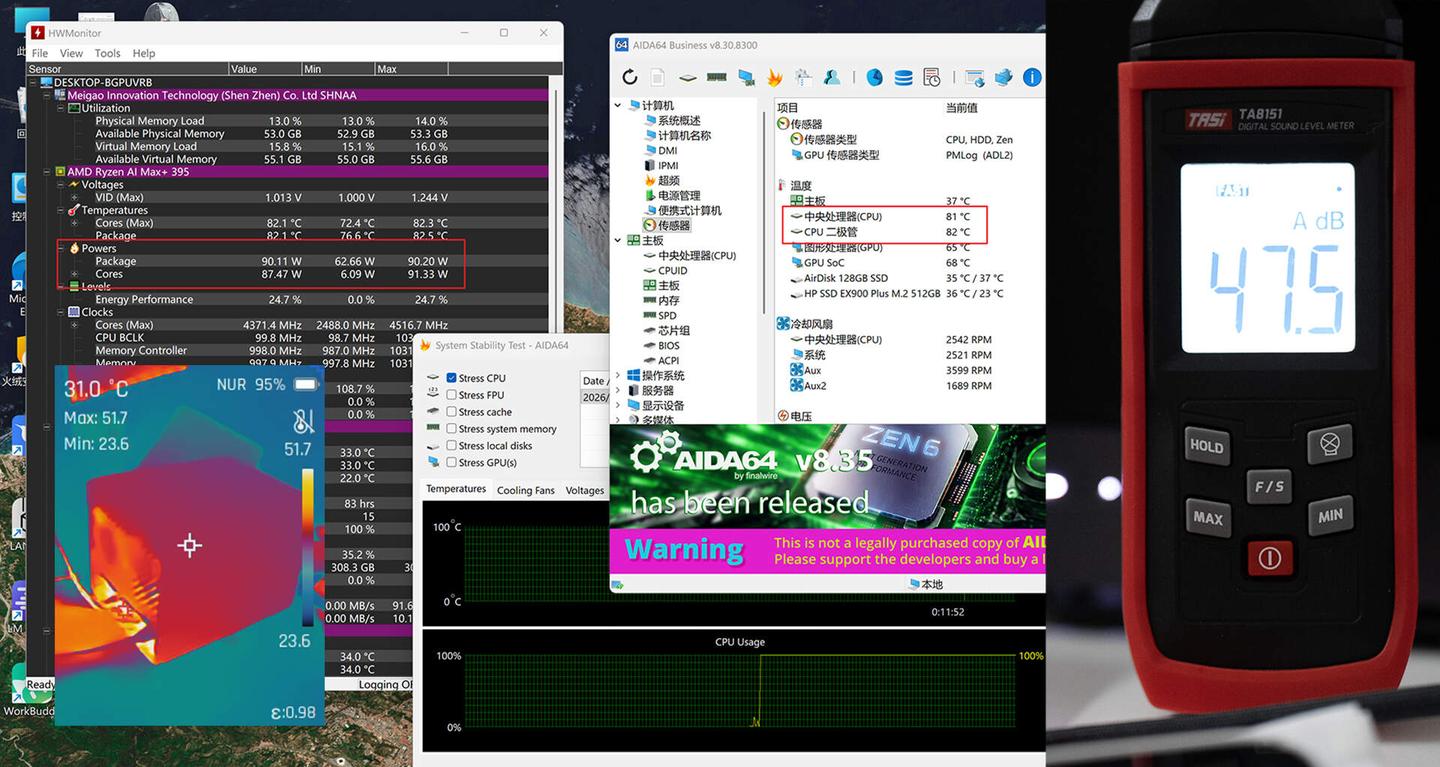Screen dimensions: 1440x767
Task: Collapse the Clocks group in HWMonitor
Action: [60, 312]
